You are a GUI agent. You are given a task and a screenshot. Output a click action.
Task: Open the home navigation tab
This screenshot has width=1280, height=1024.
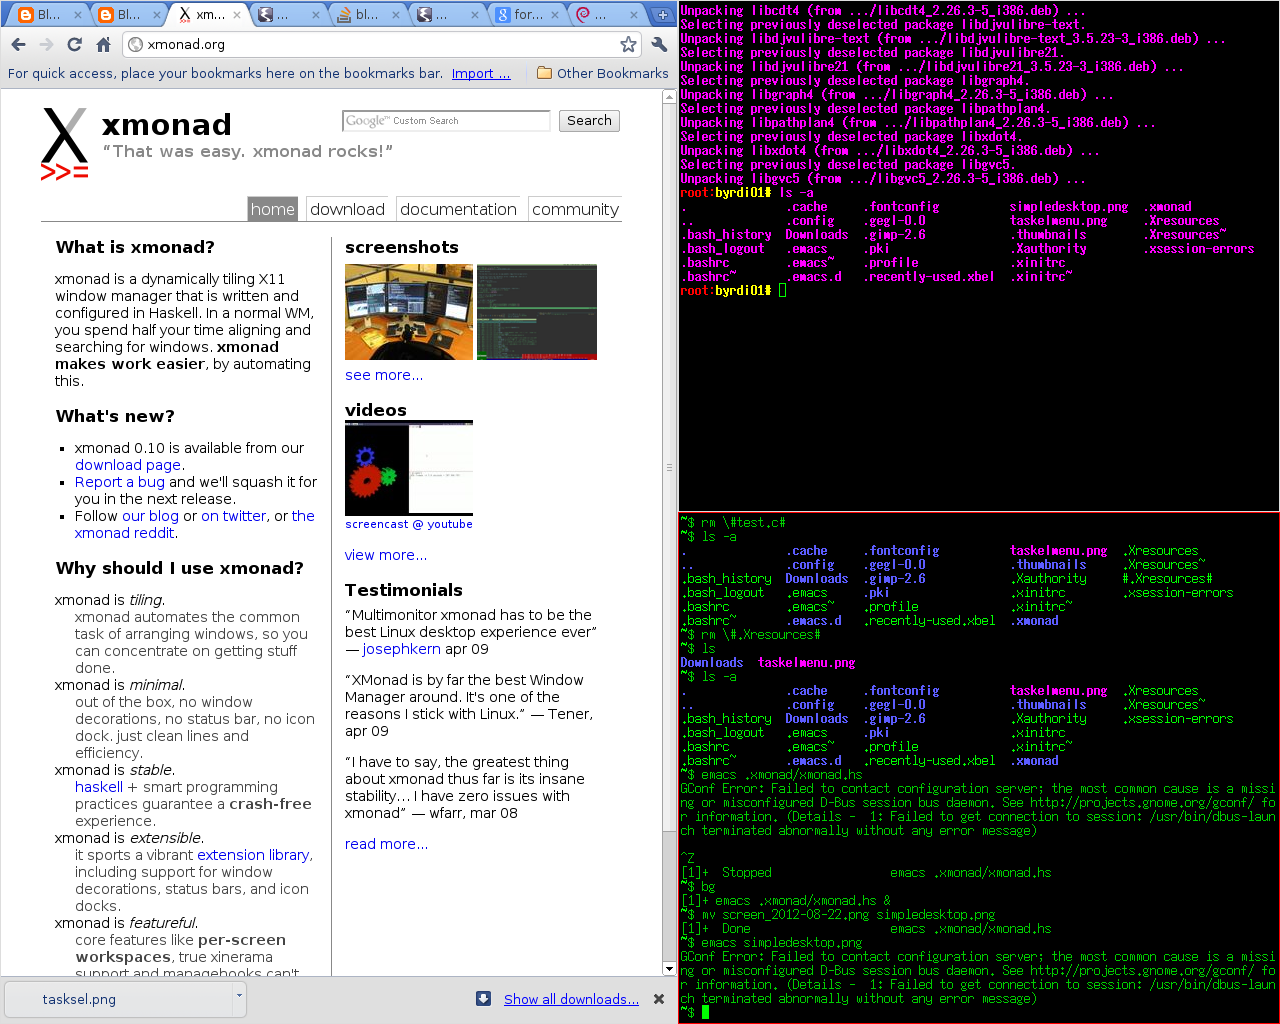point(273,209)
